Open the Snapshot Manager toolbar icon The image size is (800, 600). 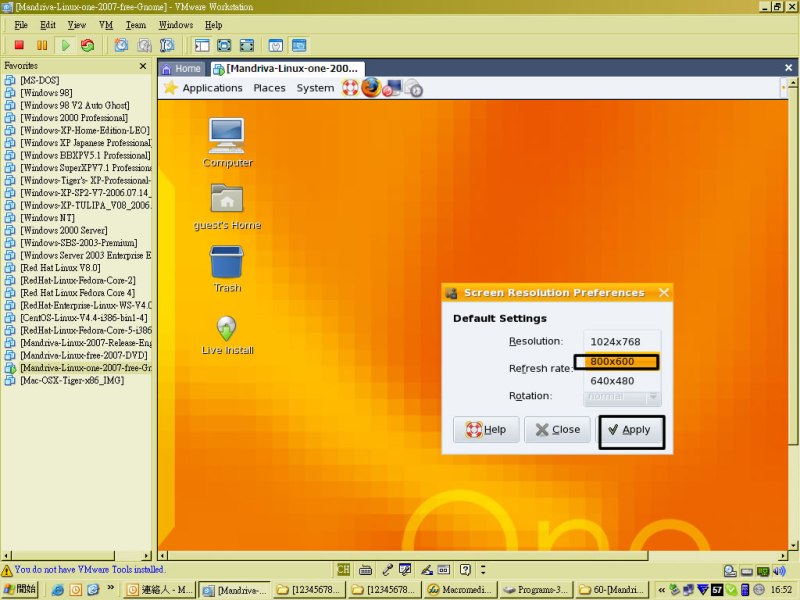point(167,45)
